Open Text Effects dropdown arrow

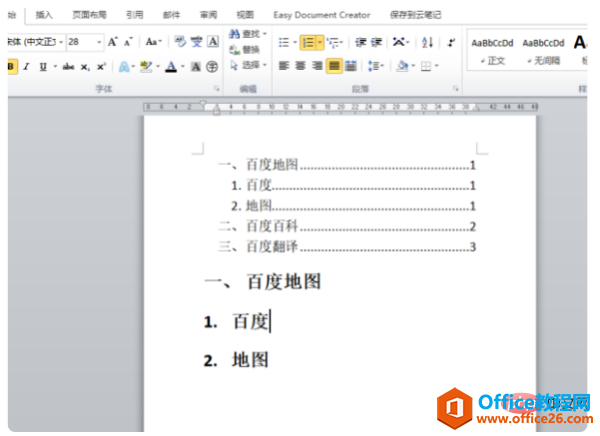click(x=133, y=67)
